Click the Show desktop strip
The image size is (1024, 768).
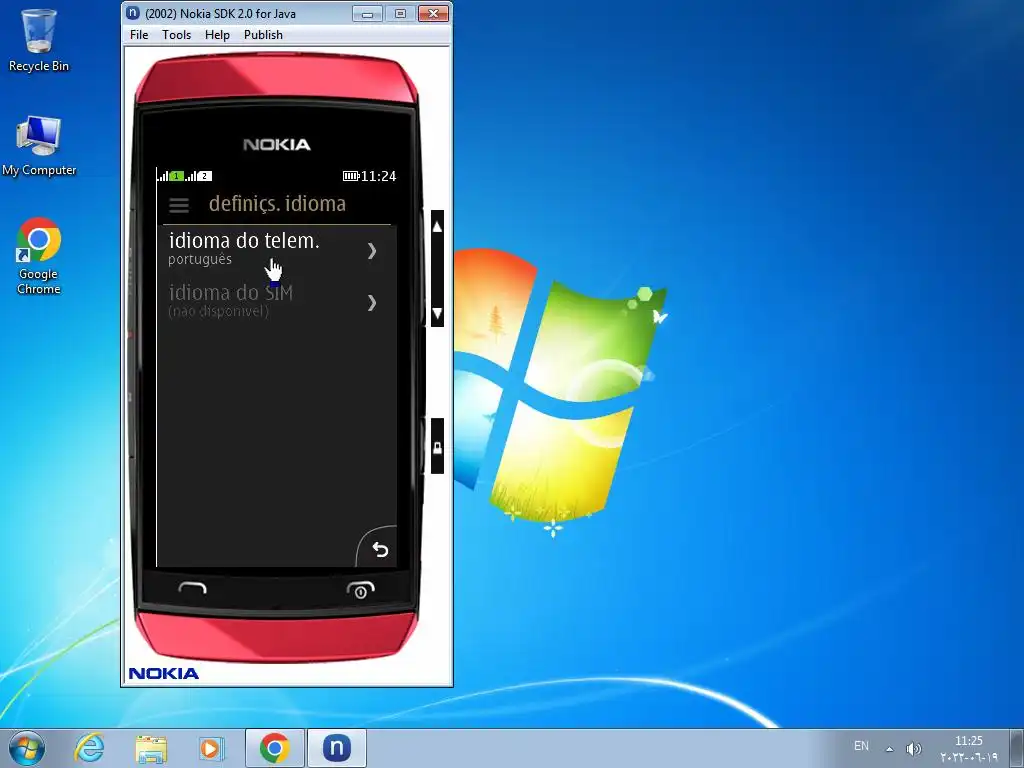[1017, 748]
